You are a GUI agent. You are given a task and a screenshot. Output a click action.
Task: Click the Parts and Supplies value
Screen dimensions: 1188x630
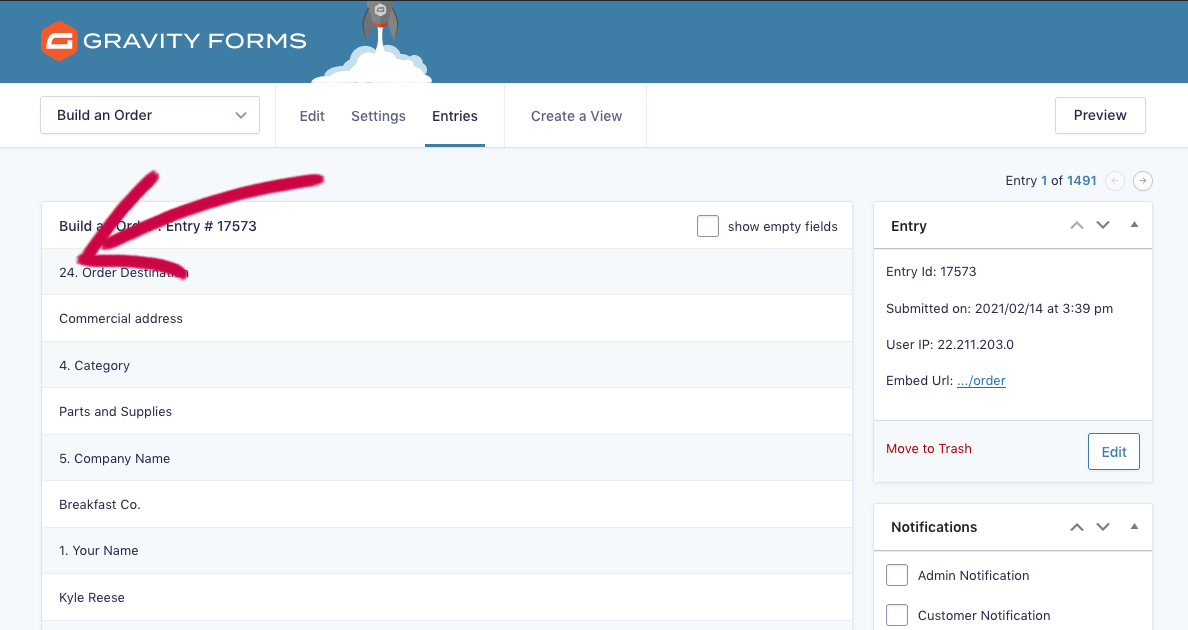[116, 412]
